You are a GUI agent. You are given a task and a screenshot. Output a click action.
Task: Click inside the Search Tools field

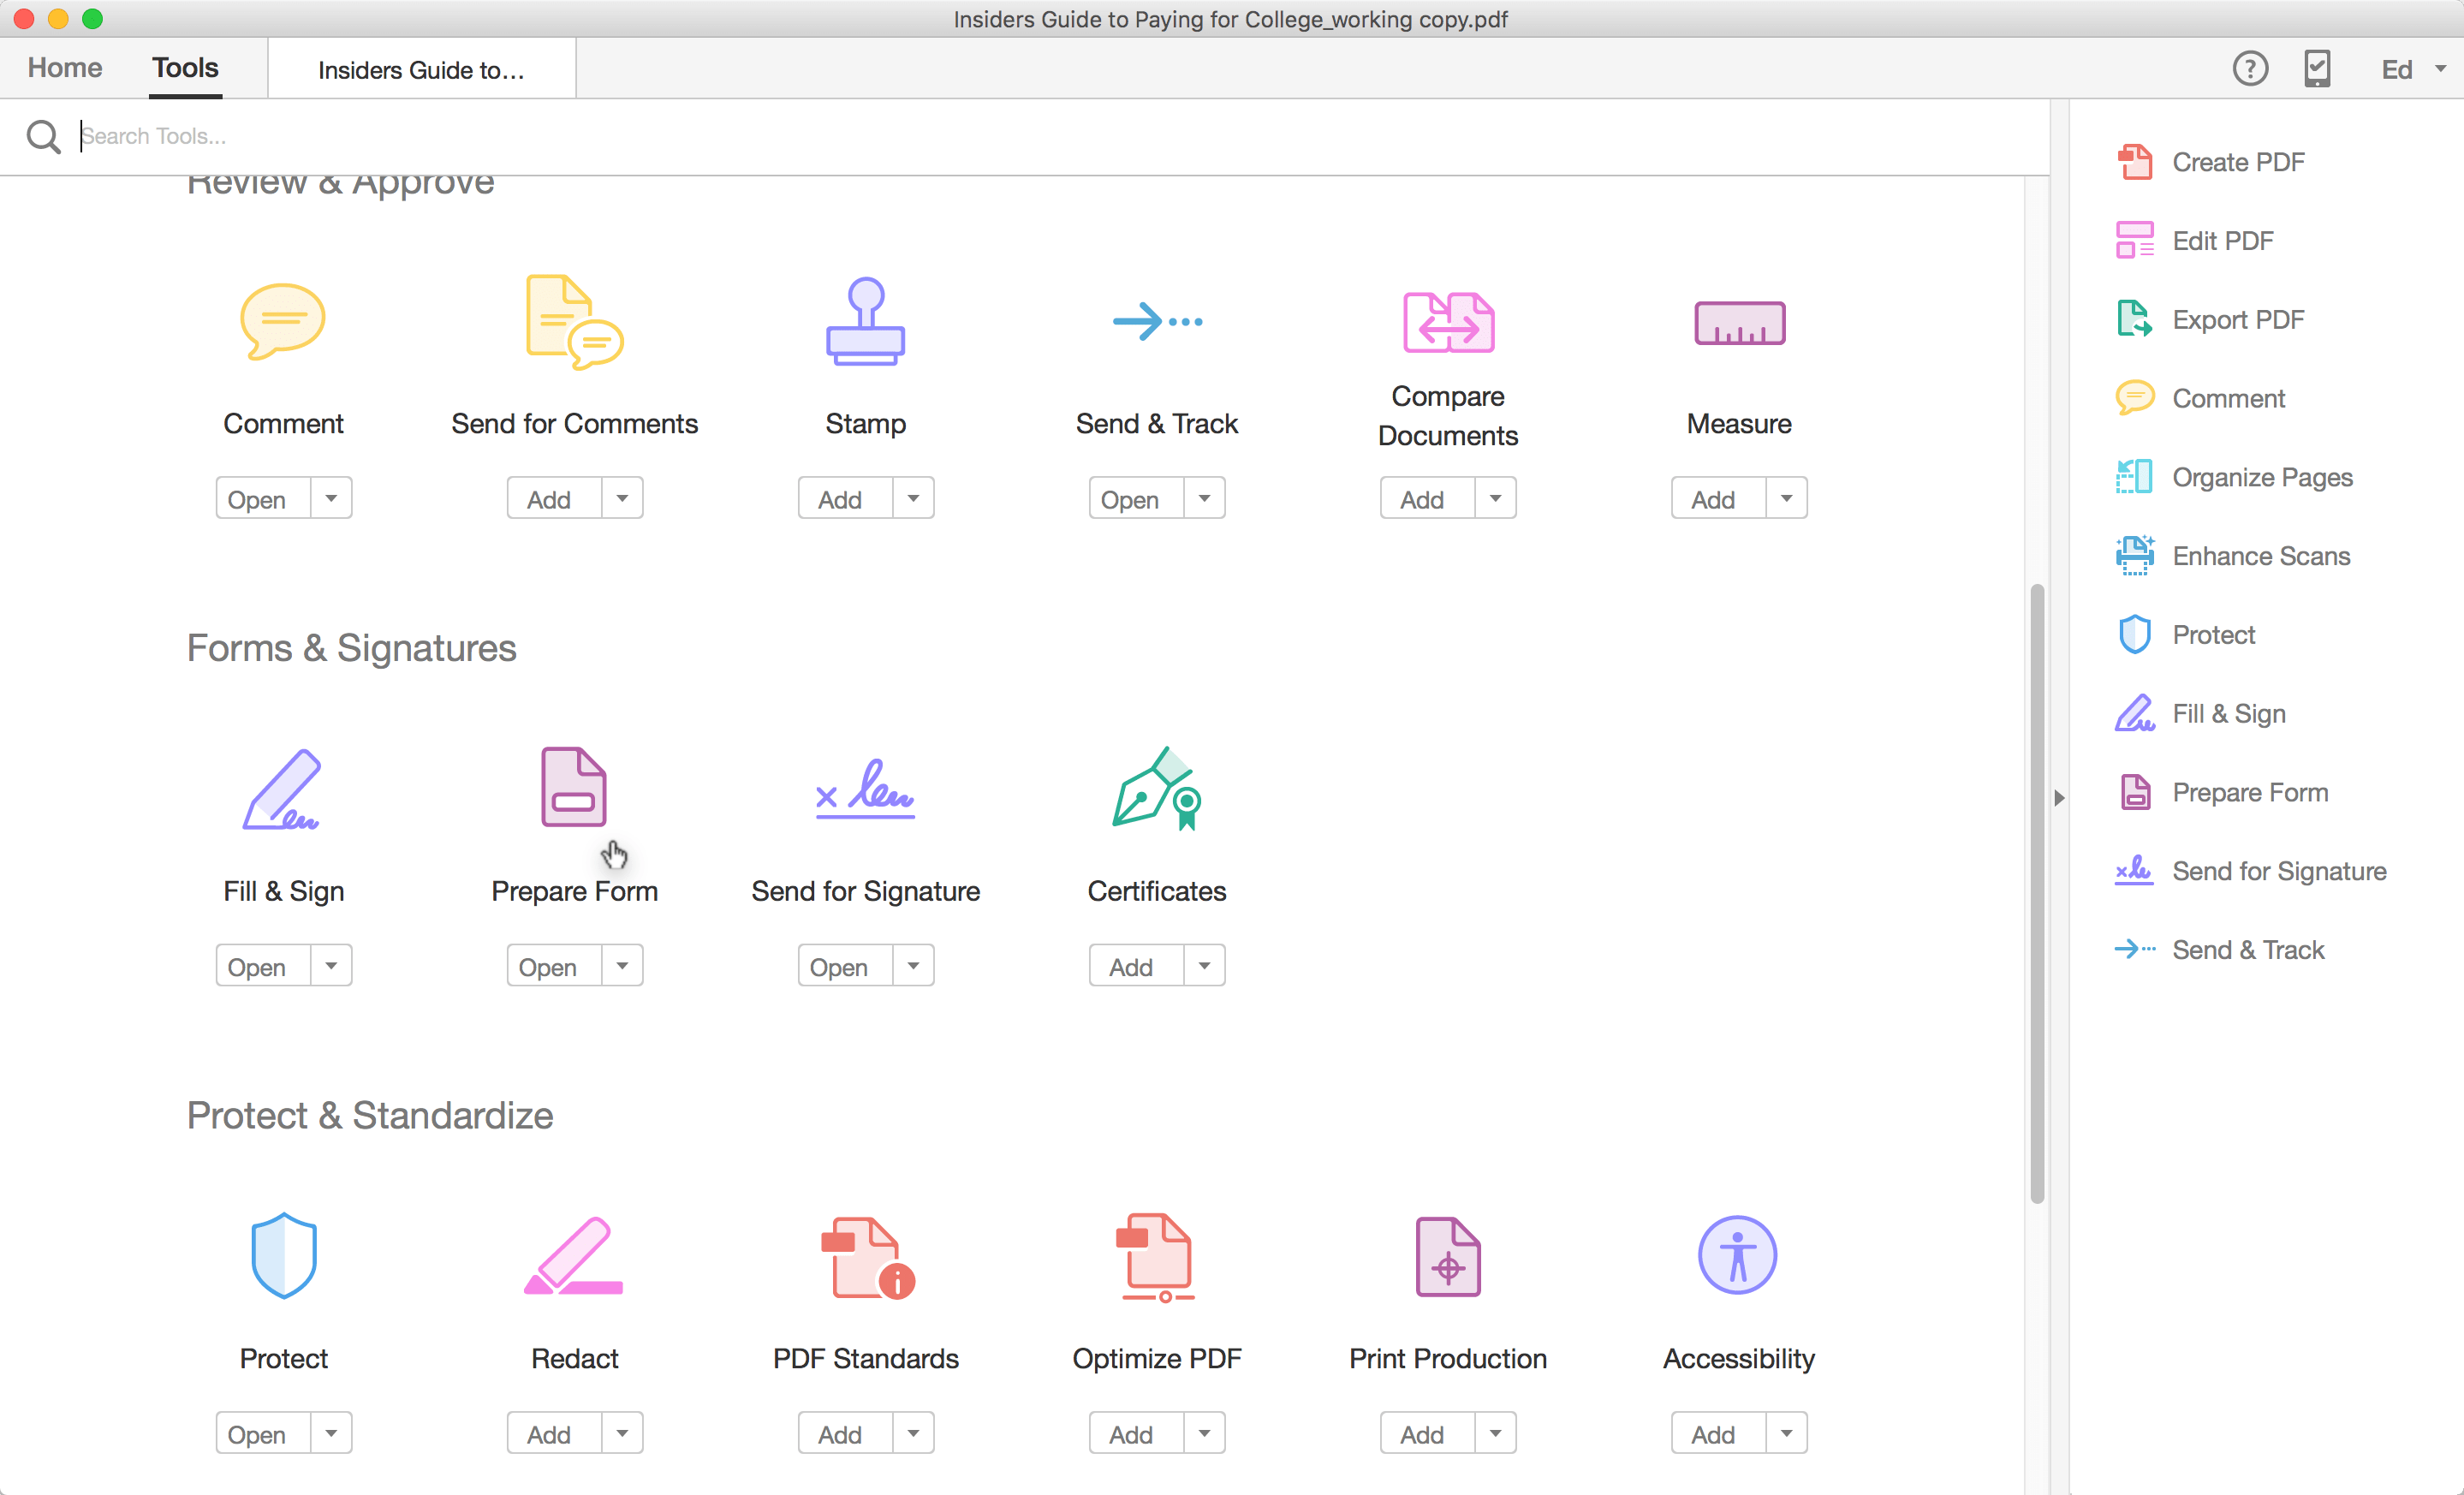tap(400, 136)
